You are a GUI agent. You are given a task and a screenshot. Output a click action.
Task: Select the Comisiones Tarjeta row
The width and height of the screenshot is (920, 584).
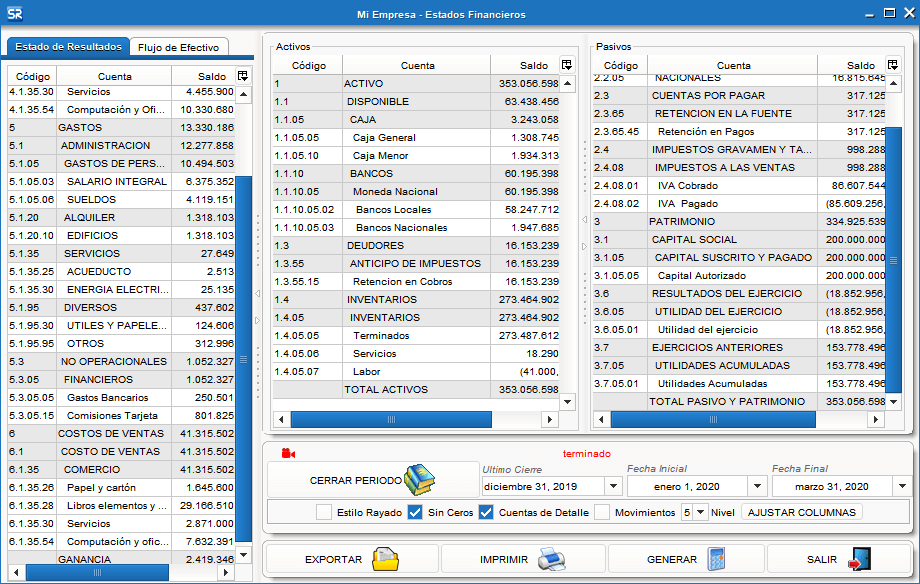(x=121, y=416)
